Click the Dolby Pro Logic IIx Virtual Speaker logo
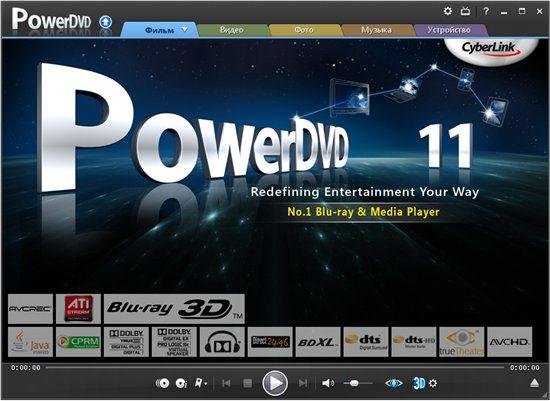 [x=174, y=342]
